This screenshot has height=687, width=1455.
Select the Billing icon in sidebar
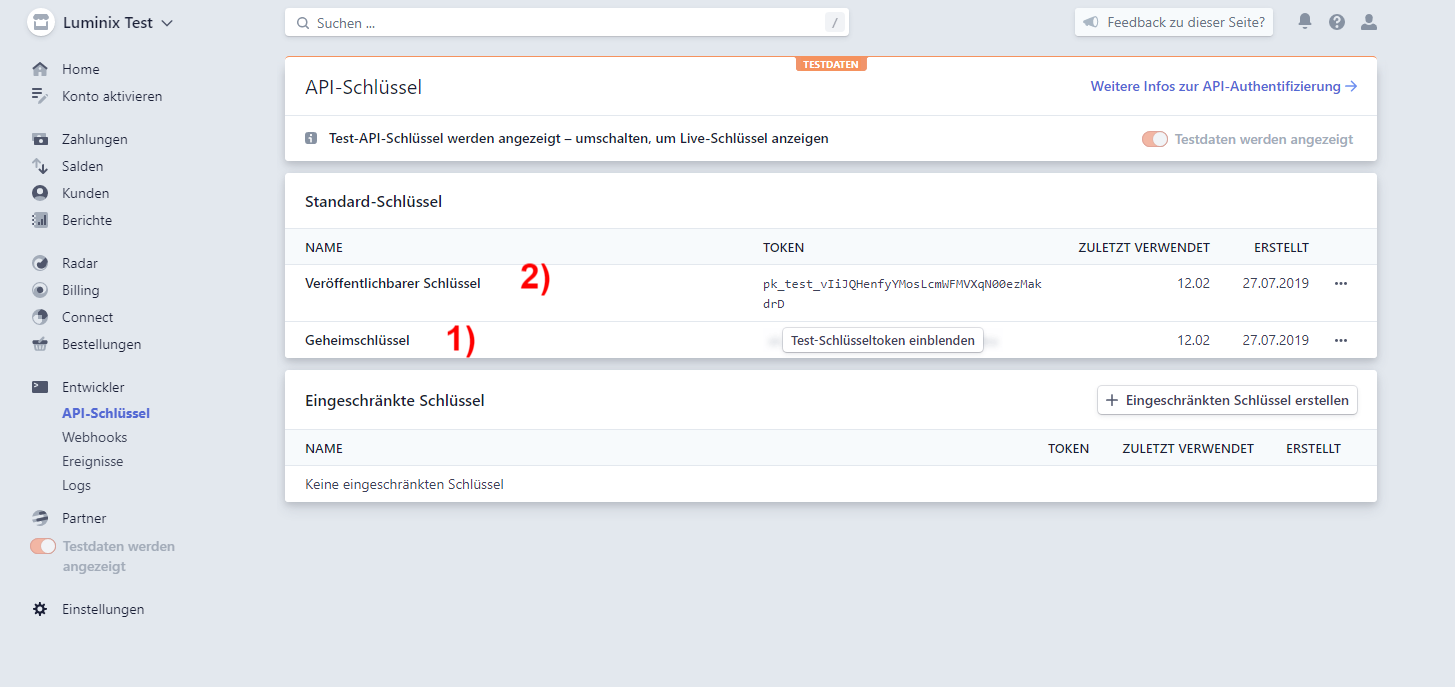click(40, 290)
